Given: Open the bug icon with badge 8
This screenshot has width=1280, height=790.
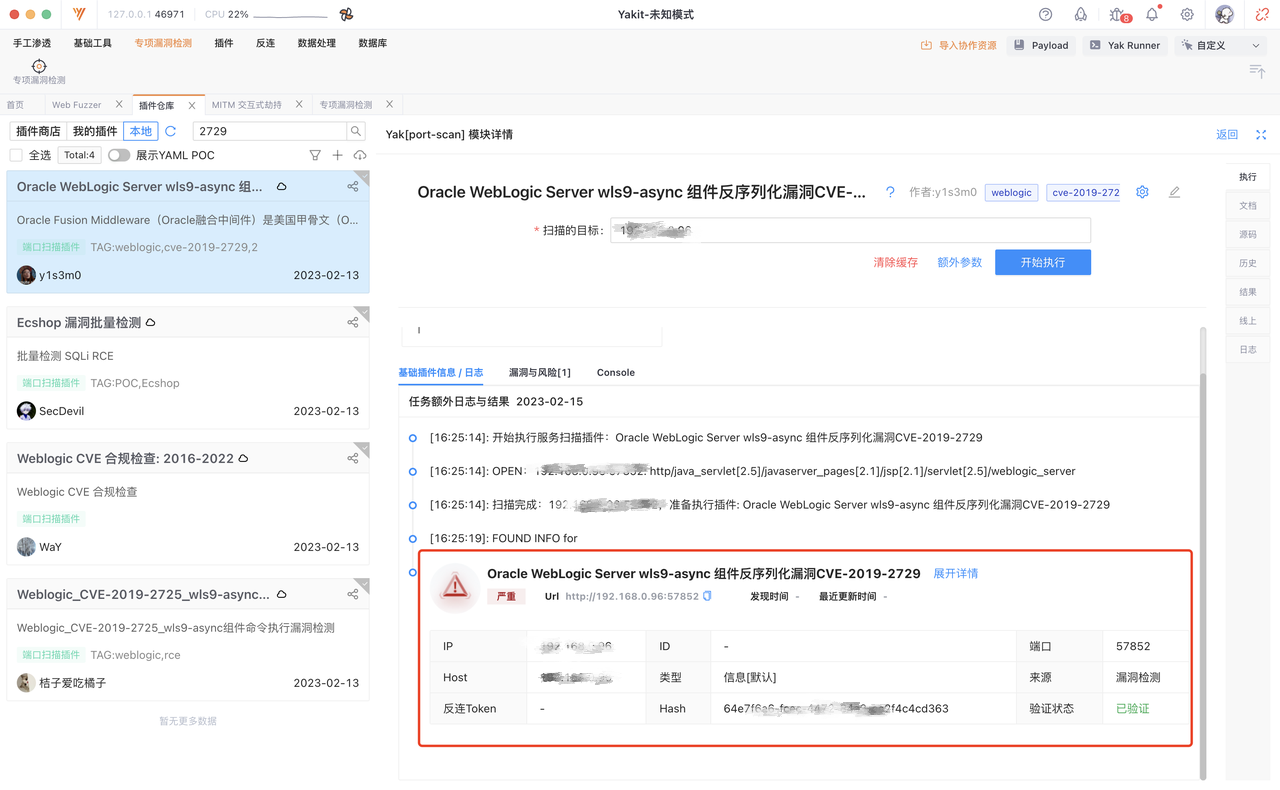Looking at the screenshot, I should tap(1118, 15).
